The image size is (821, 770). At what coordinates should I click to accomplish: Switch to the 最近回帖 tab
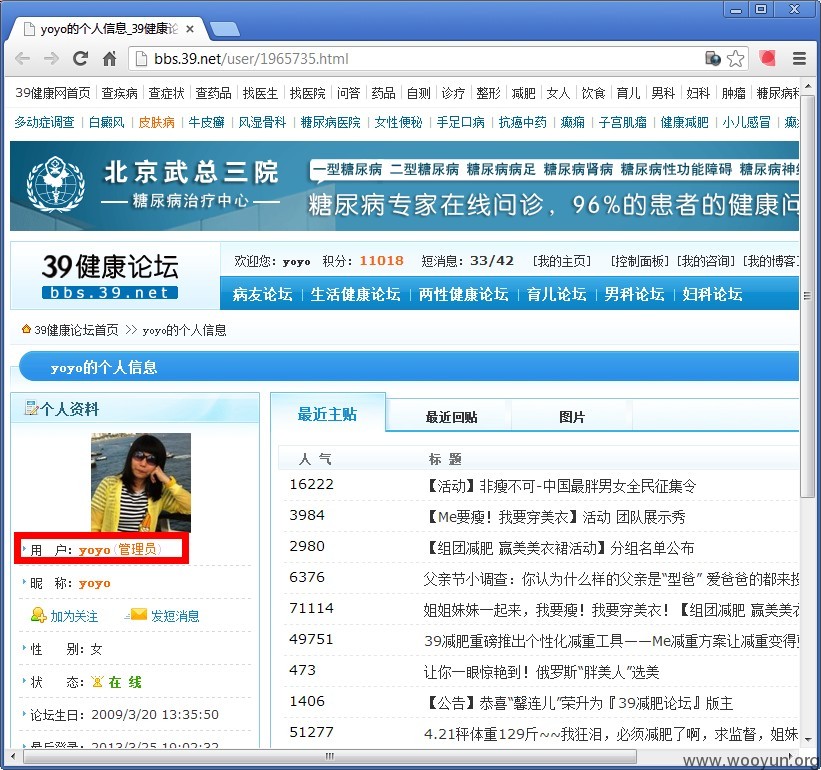pos(451,417)
